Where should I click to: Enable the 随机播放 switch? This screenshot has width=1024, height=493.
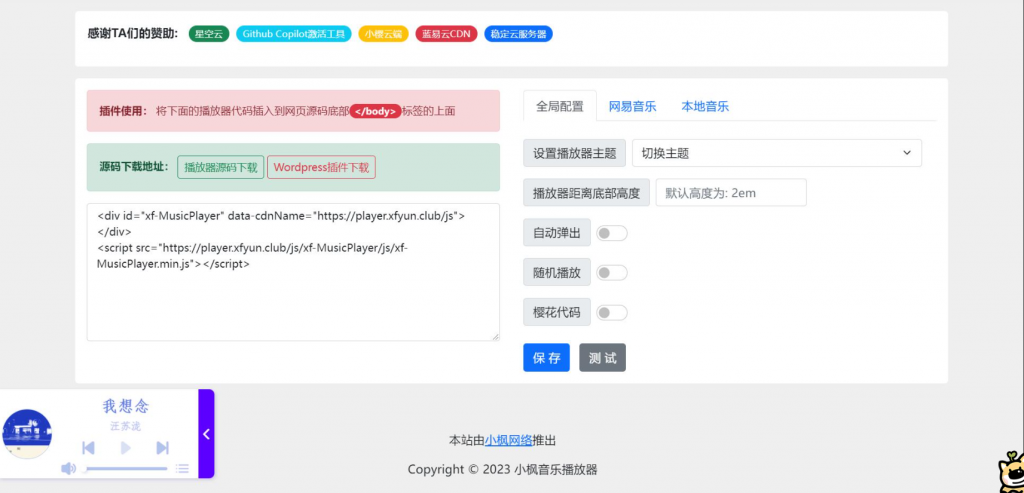tap(612, 273)
